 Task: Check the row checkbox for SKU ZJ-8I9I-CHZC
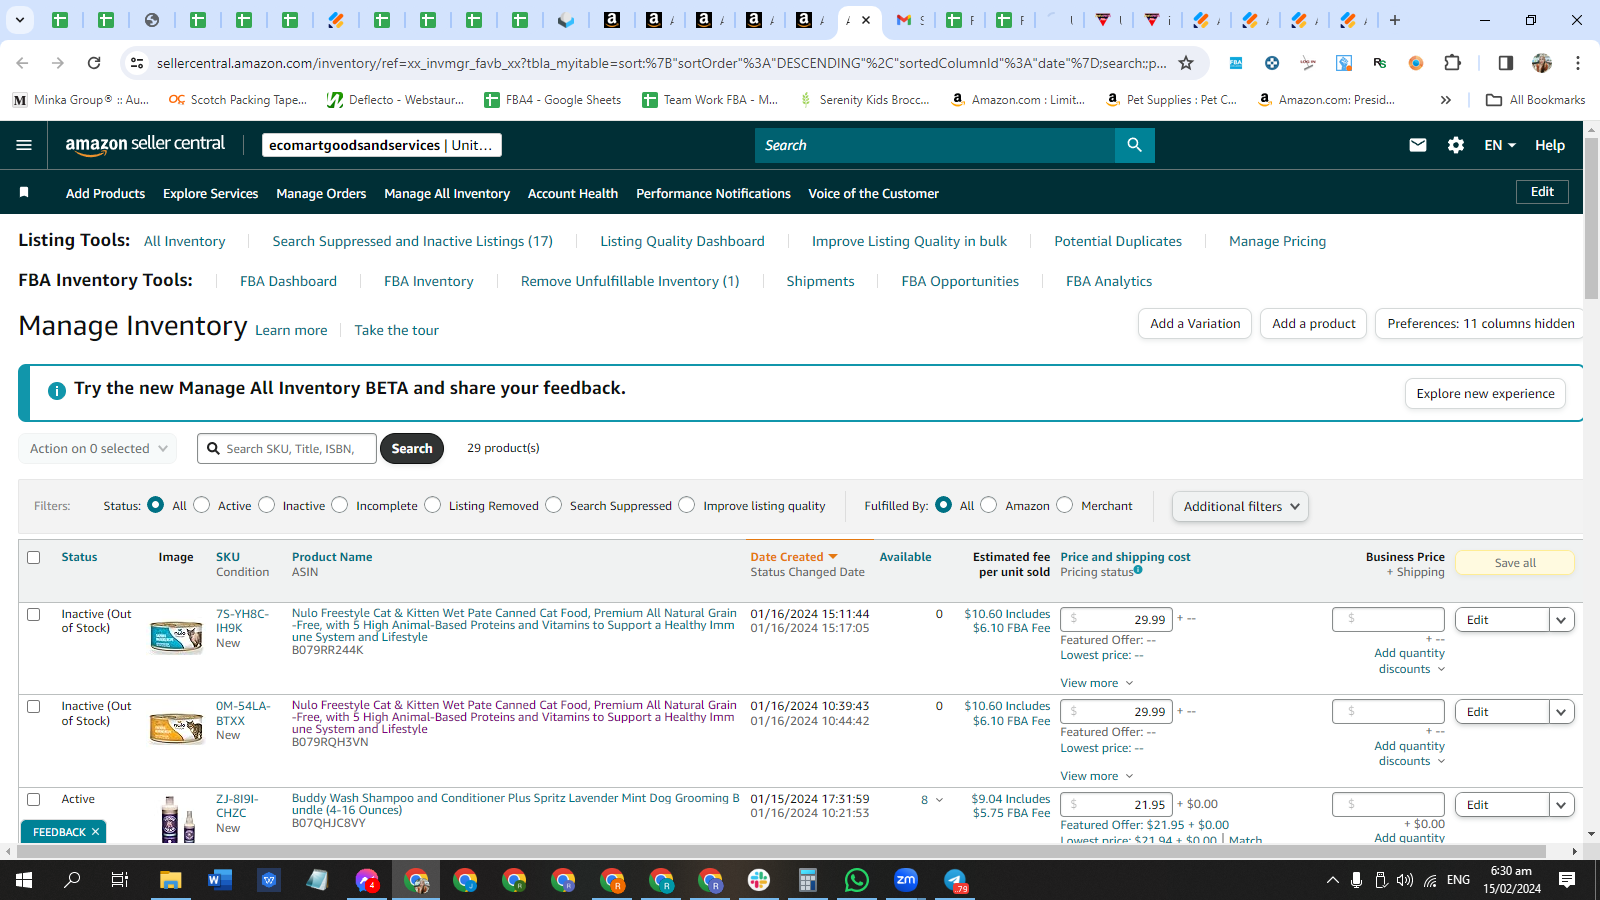[34, 799]
